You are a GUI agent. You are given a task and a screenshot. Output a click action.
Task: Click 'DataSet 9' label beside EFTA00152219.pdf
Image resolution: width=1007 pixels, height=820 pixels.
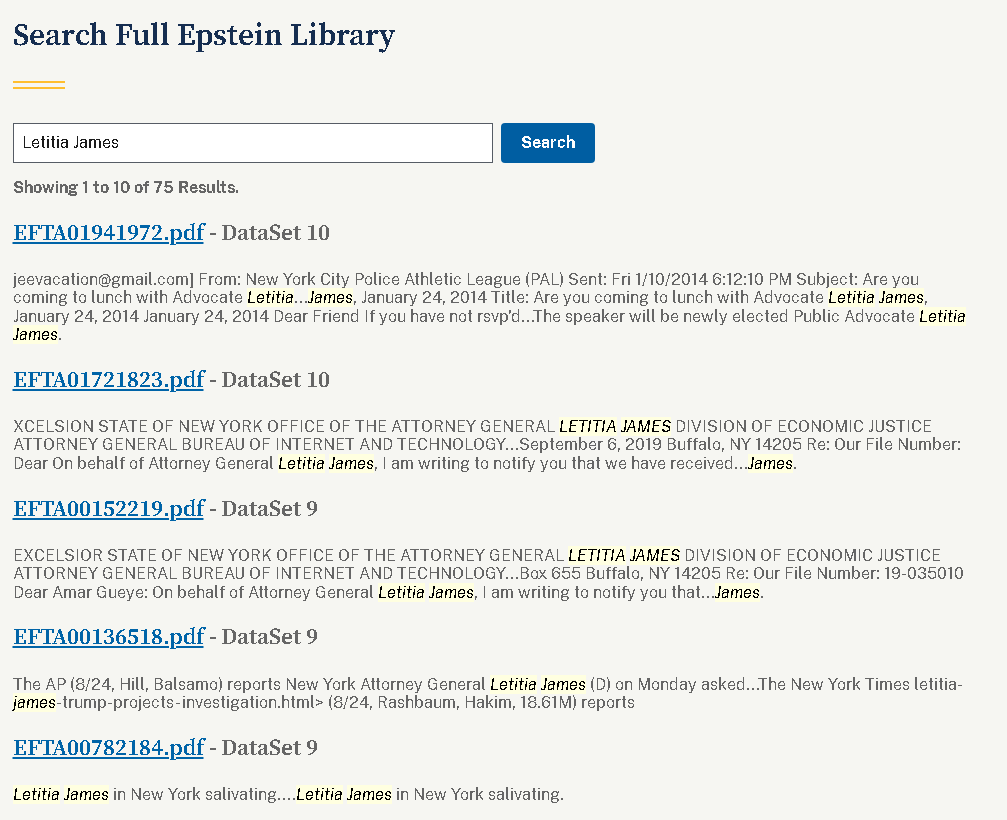269,509
